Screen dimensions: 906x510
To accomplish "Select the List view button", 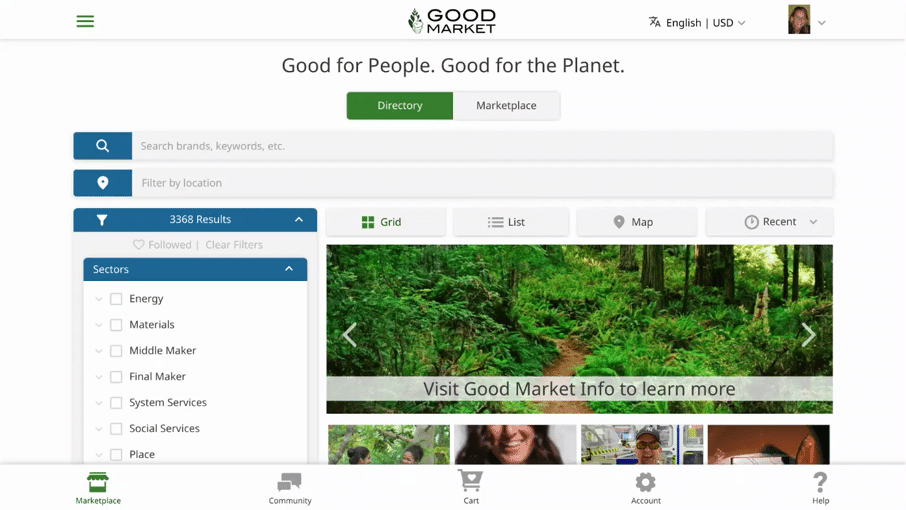I will 511,222.
